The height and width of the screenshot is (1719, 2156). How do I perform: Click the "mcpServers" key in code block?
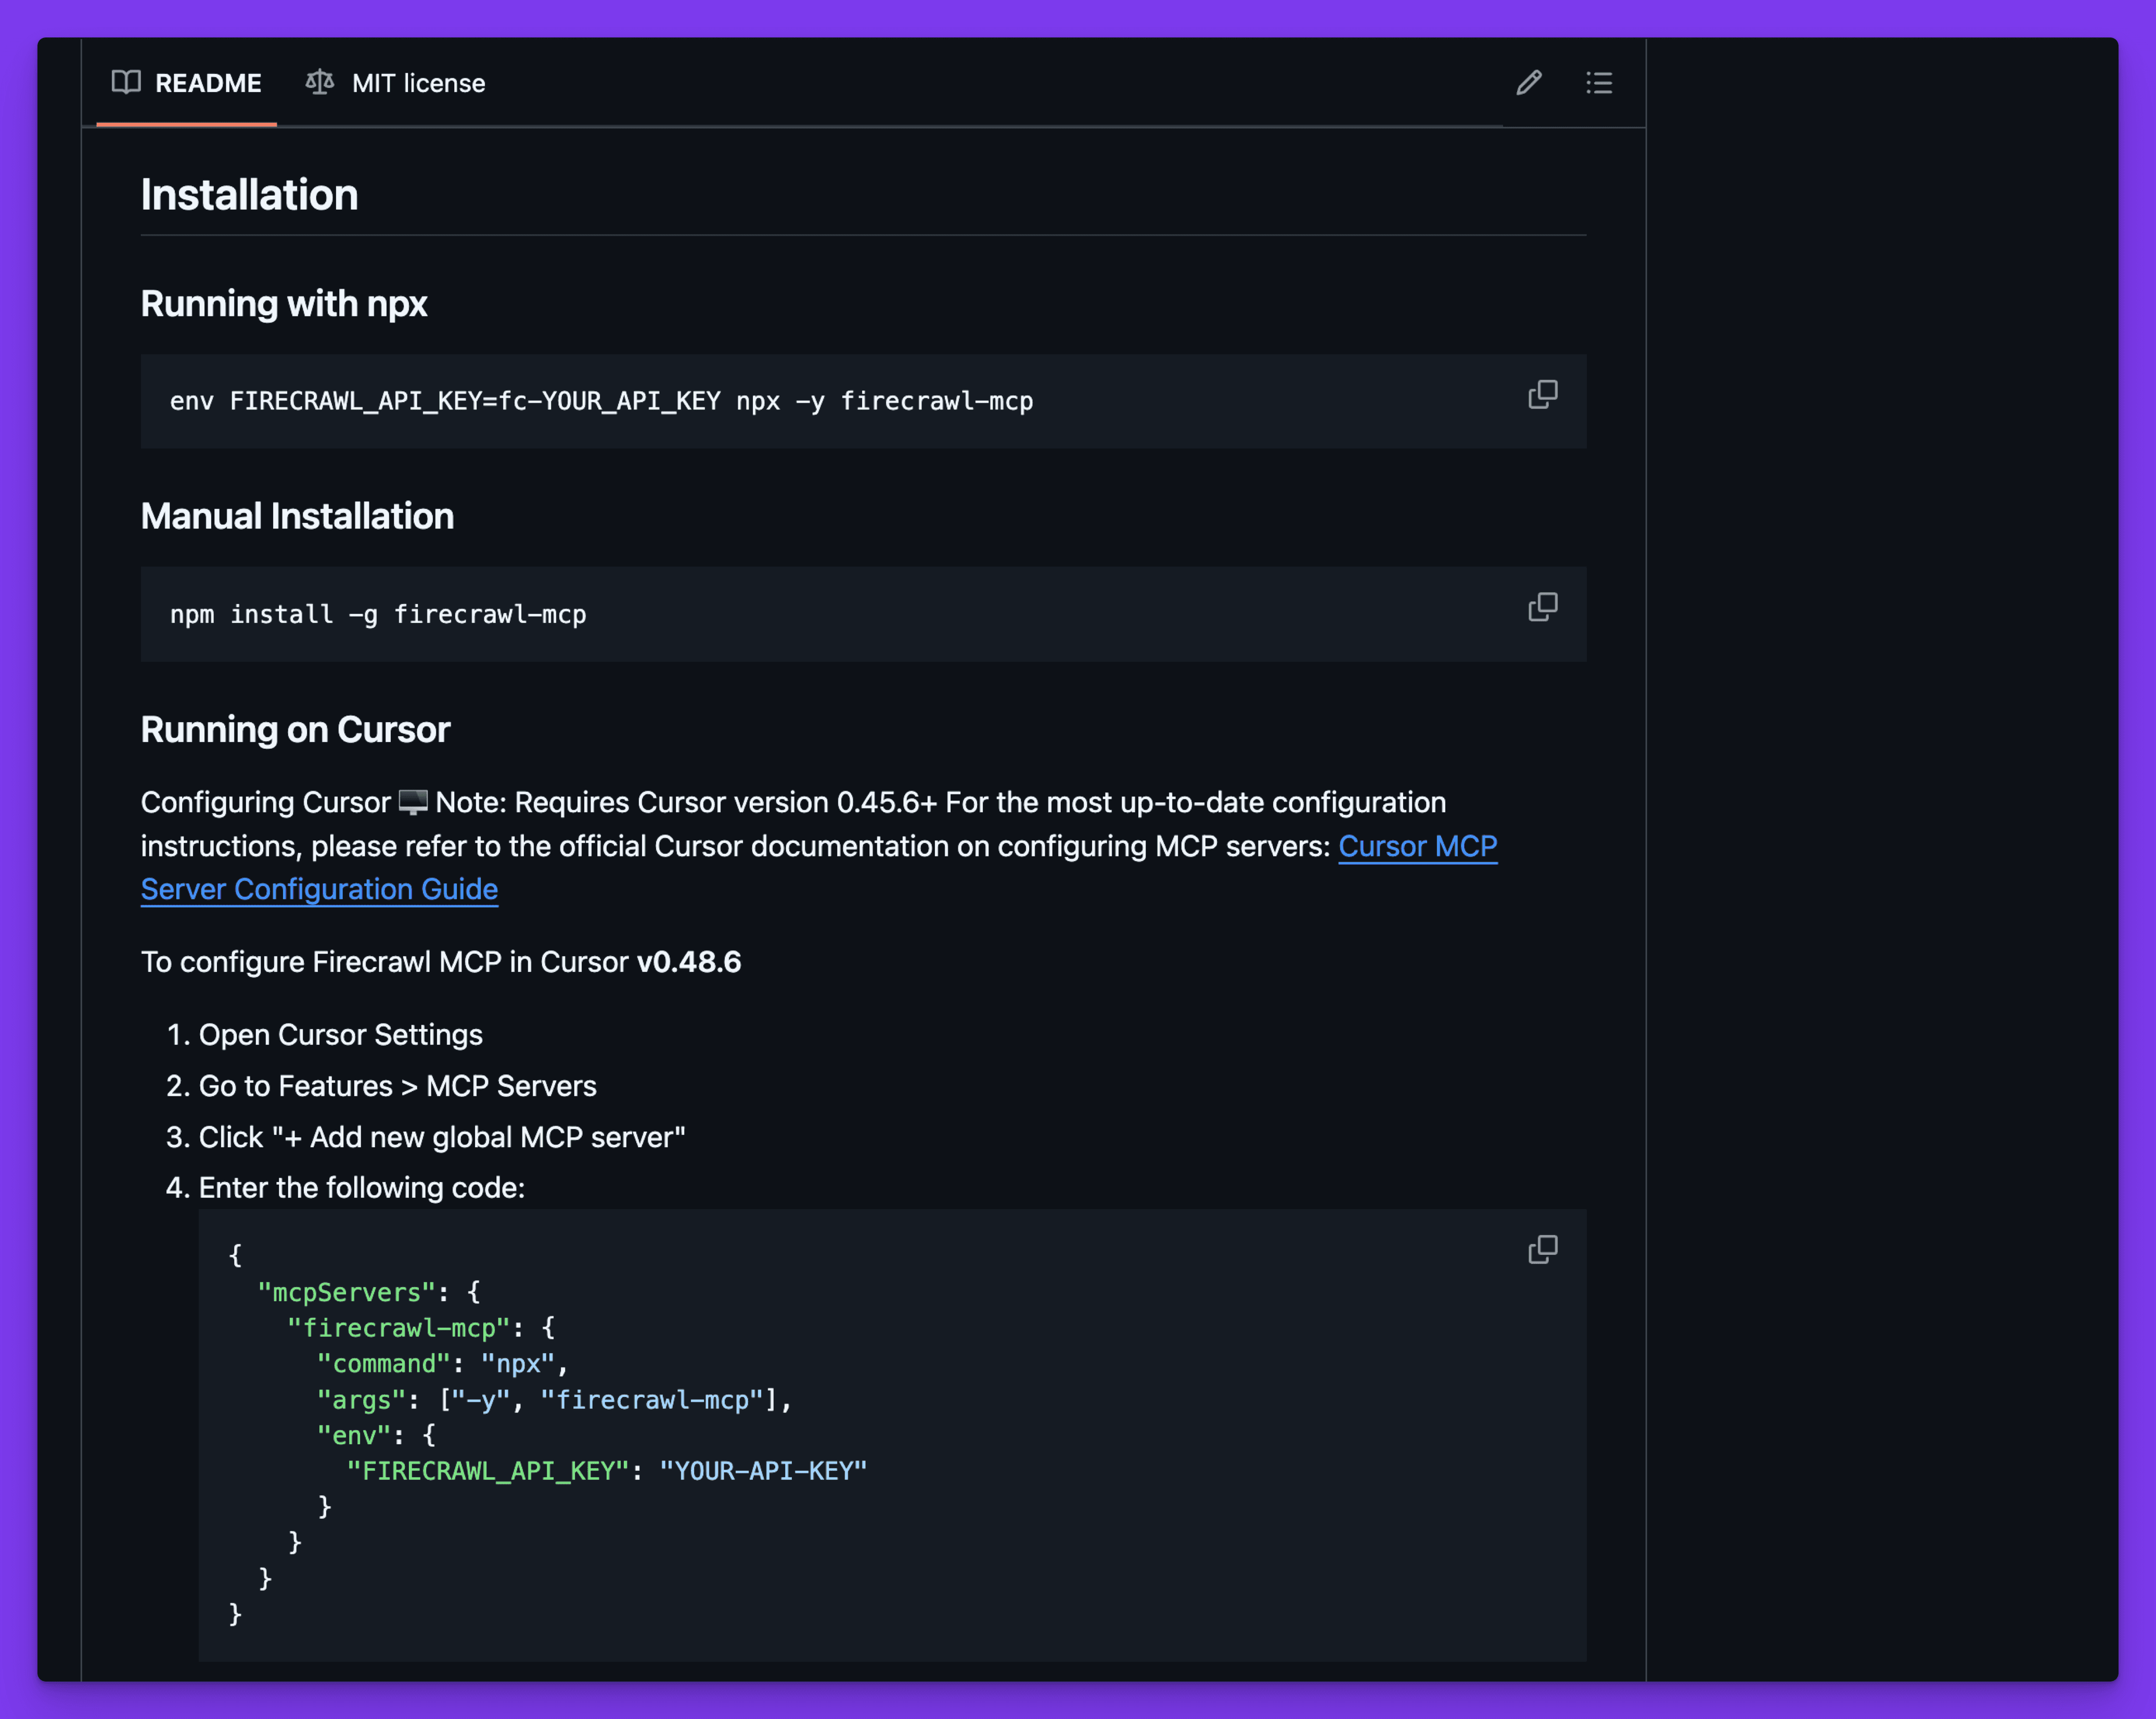[x=346, y=1293]
